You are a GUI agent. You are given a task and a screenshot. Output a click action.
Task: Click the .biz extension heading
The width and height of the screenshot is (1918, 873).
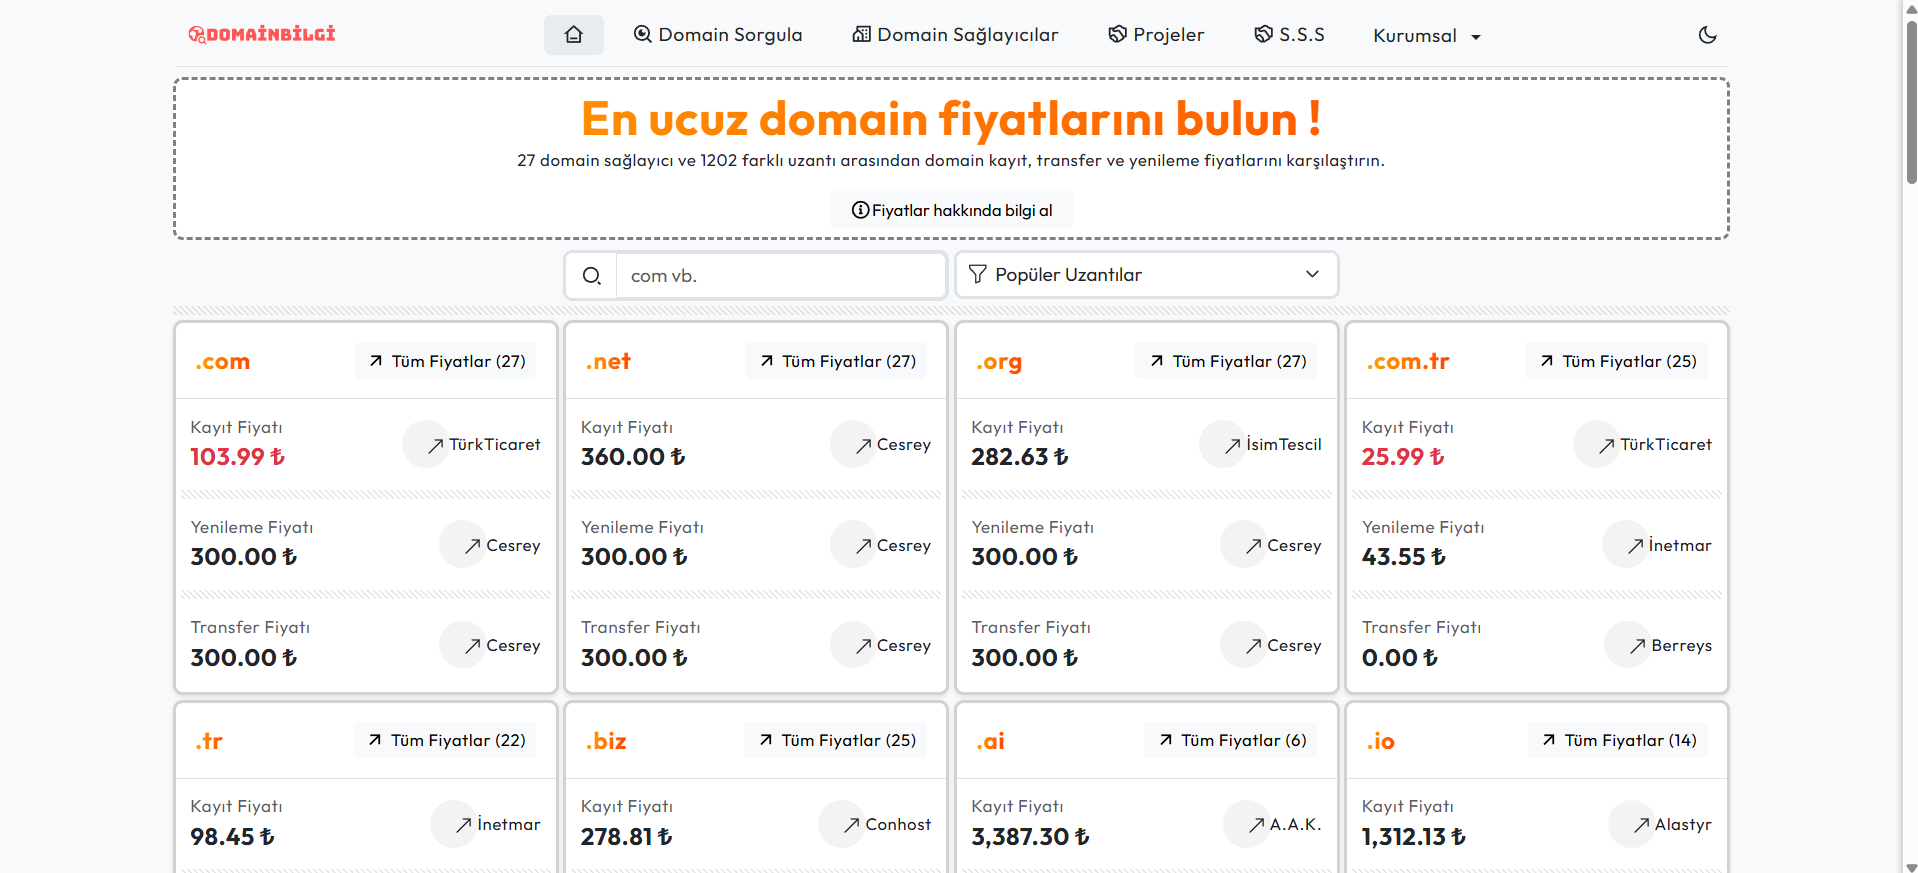[x=606, y=741]
